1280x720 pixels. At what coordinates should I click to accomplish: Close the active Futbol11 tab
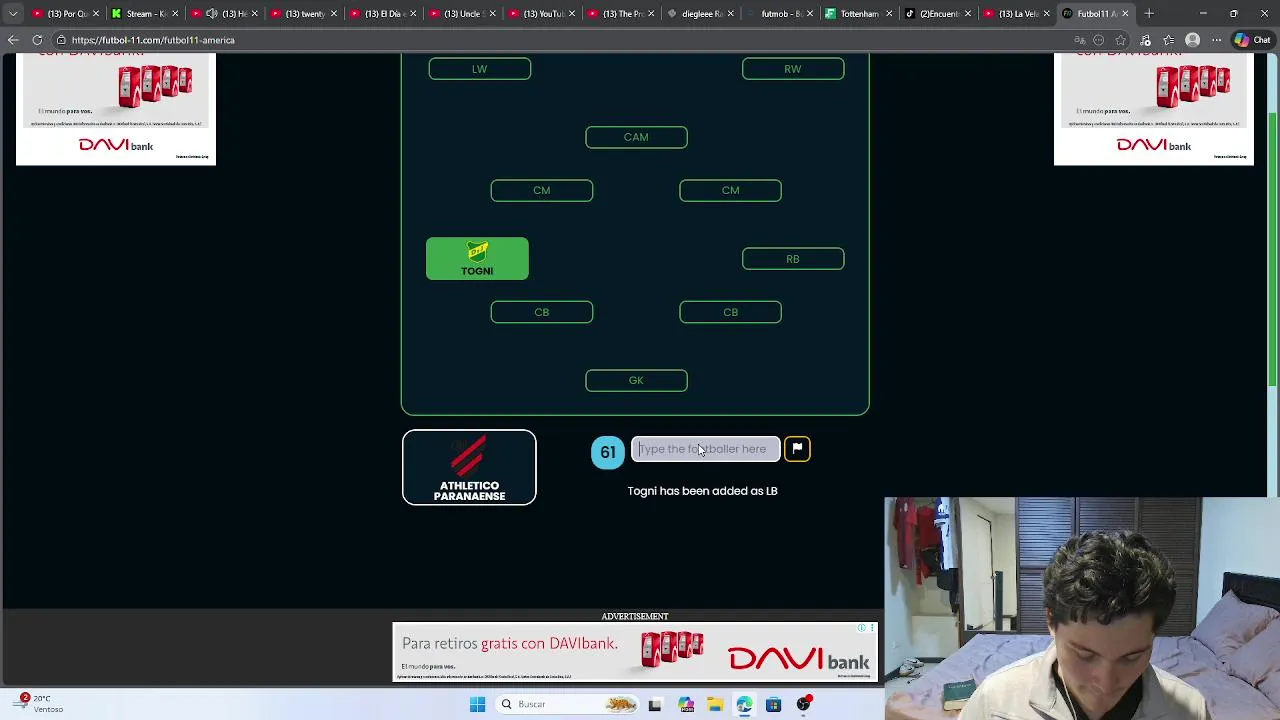click(x=1125, y=14)
